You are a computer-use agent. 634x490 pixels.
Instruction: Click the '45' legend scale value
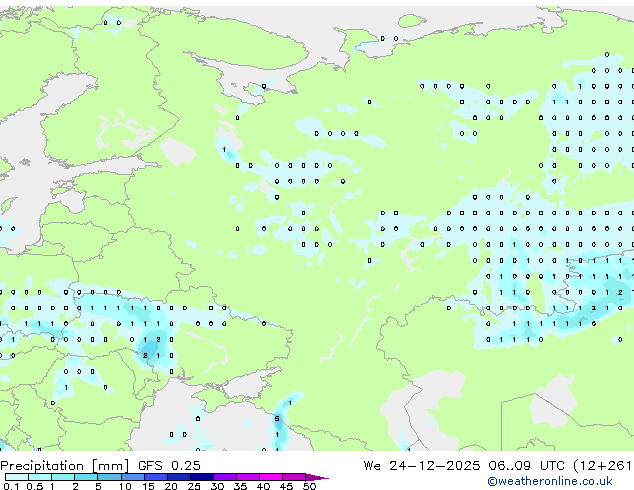click(286, 486)
